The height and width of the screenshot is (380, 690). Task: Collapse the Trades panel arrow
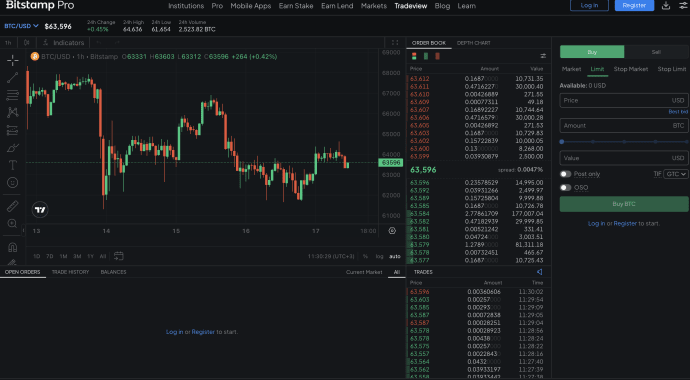[x=540, y=272]
